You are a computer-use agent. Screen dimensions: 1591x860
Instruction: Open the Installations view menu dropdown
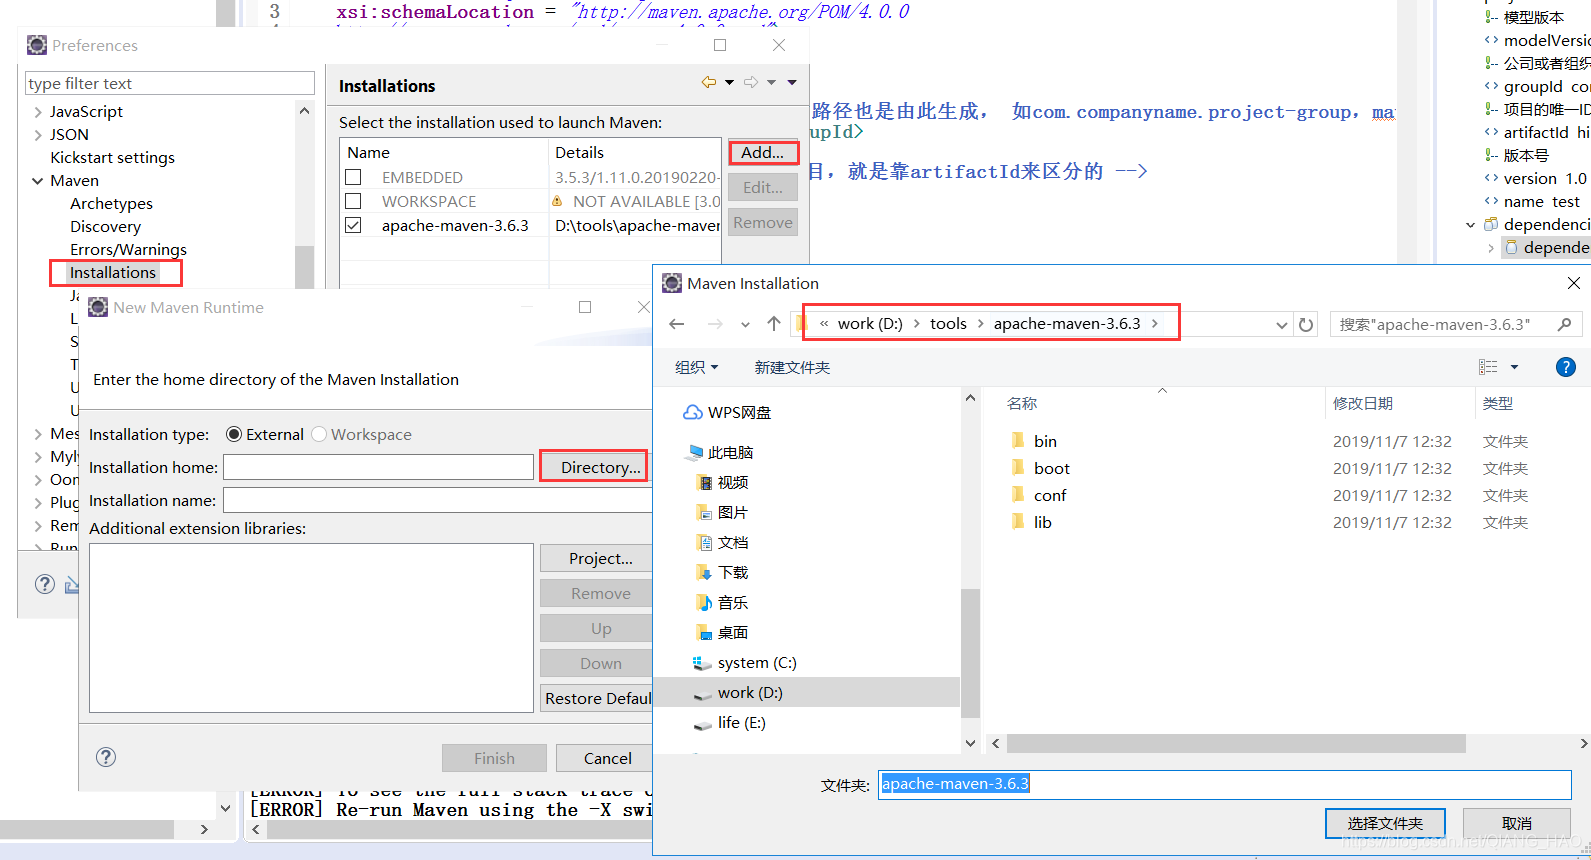click(x=792, y=82)
